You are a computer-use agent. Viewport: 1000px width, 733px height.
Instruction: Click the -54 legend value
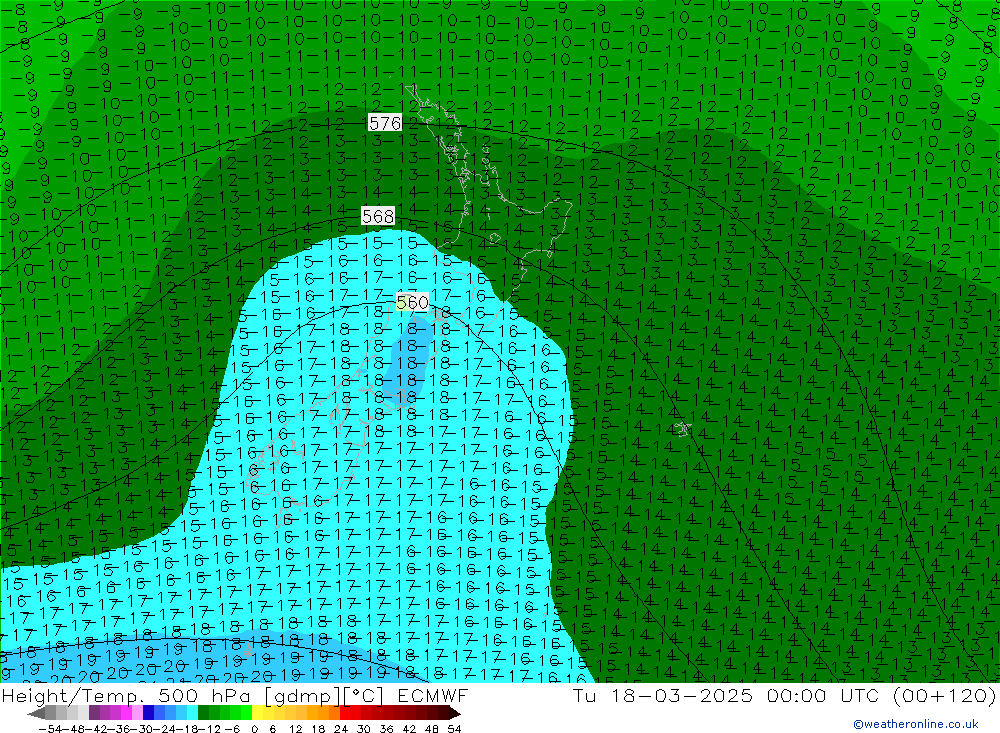click(51, 728)
